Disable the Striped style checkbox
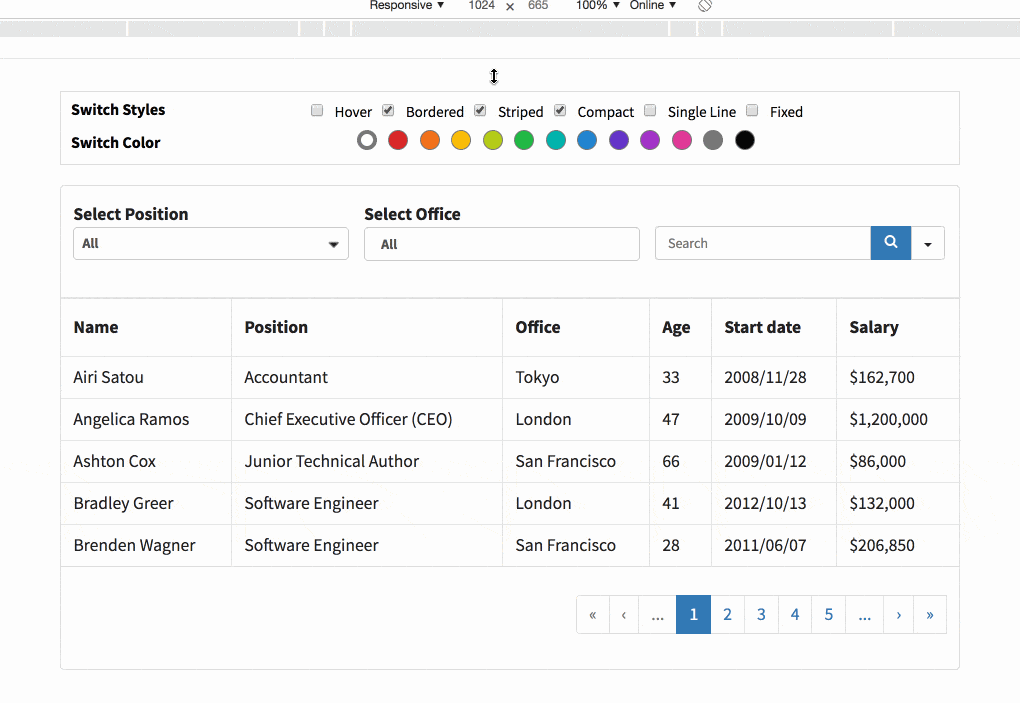The height and width of the screenshot is (703, 1020). (479, 110)
